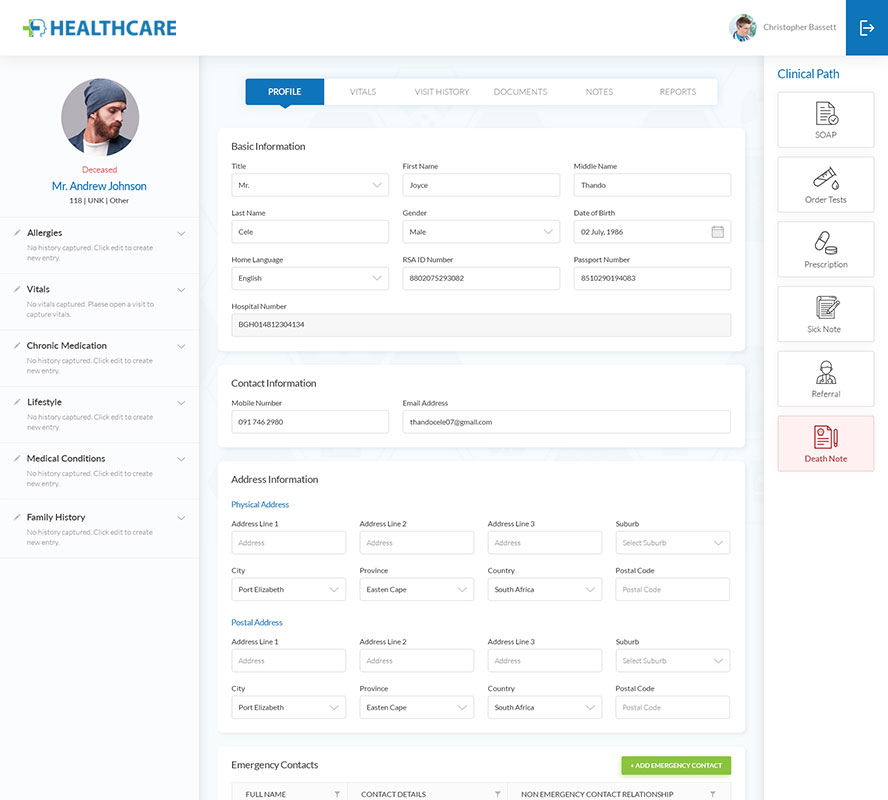Image resolution: width=888 pixels, height=800 pixels.
Task: Select the Profile tab
Action: 285,92
